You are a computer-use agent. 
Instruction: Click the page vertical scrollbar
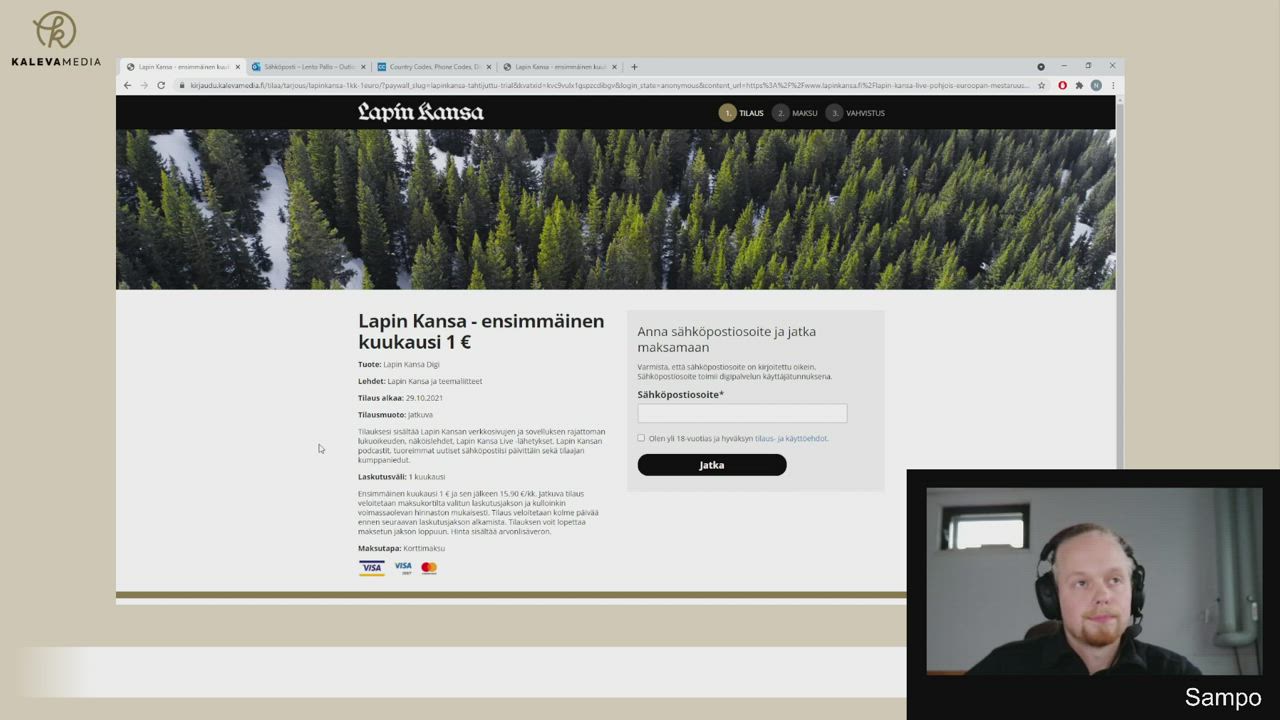point(1120,280)
